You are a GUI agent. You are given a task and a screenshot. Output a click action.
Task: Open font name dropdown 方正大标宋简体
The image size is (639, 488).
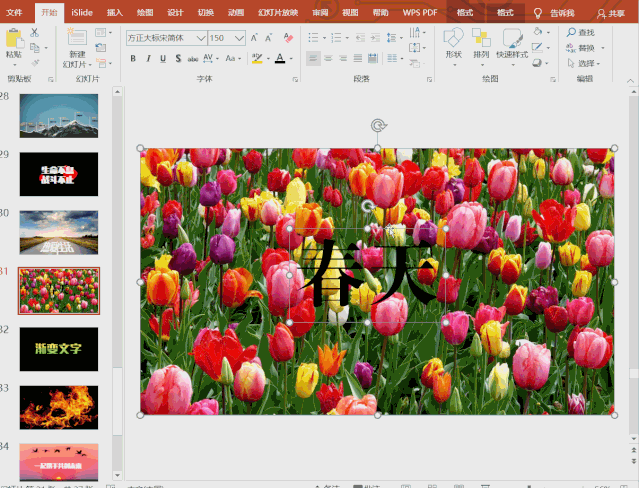tap(201, 38)
